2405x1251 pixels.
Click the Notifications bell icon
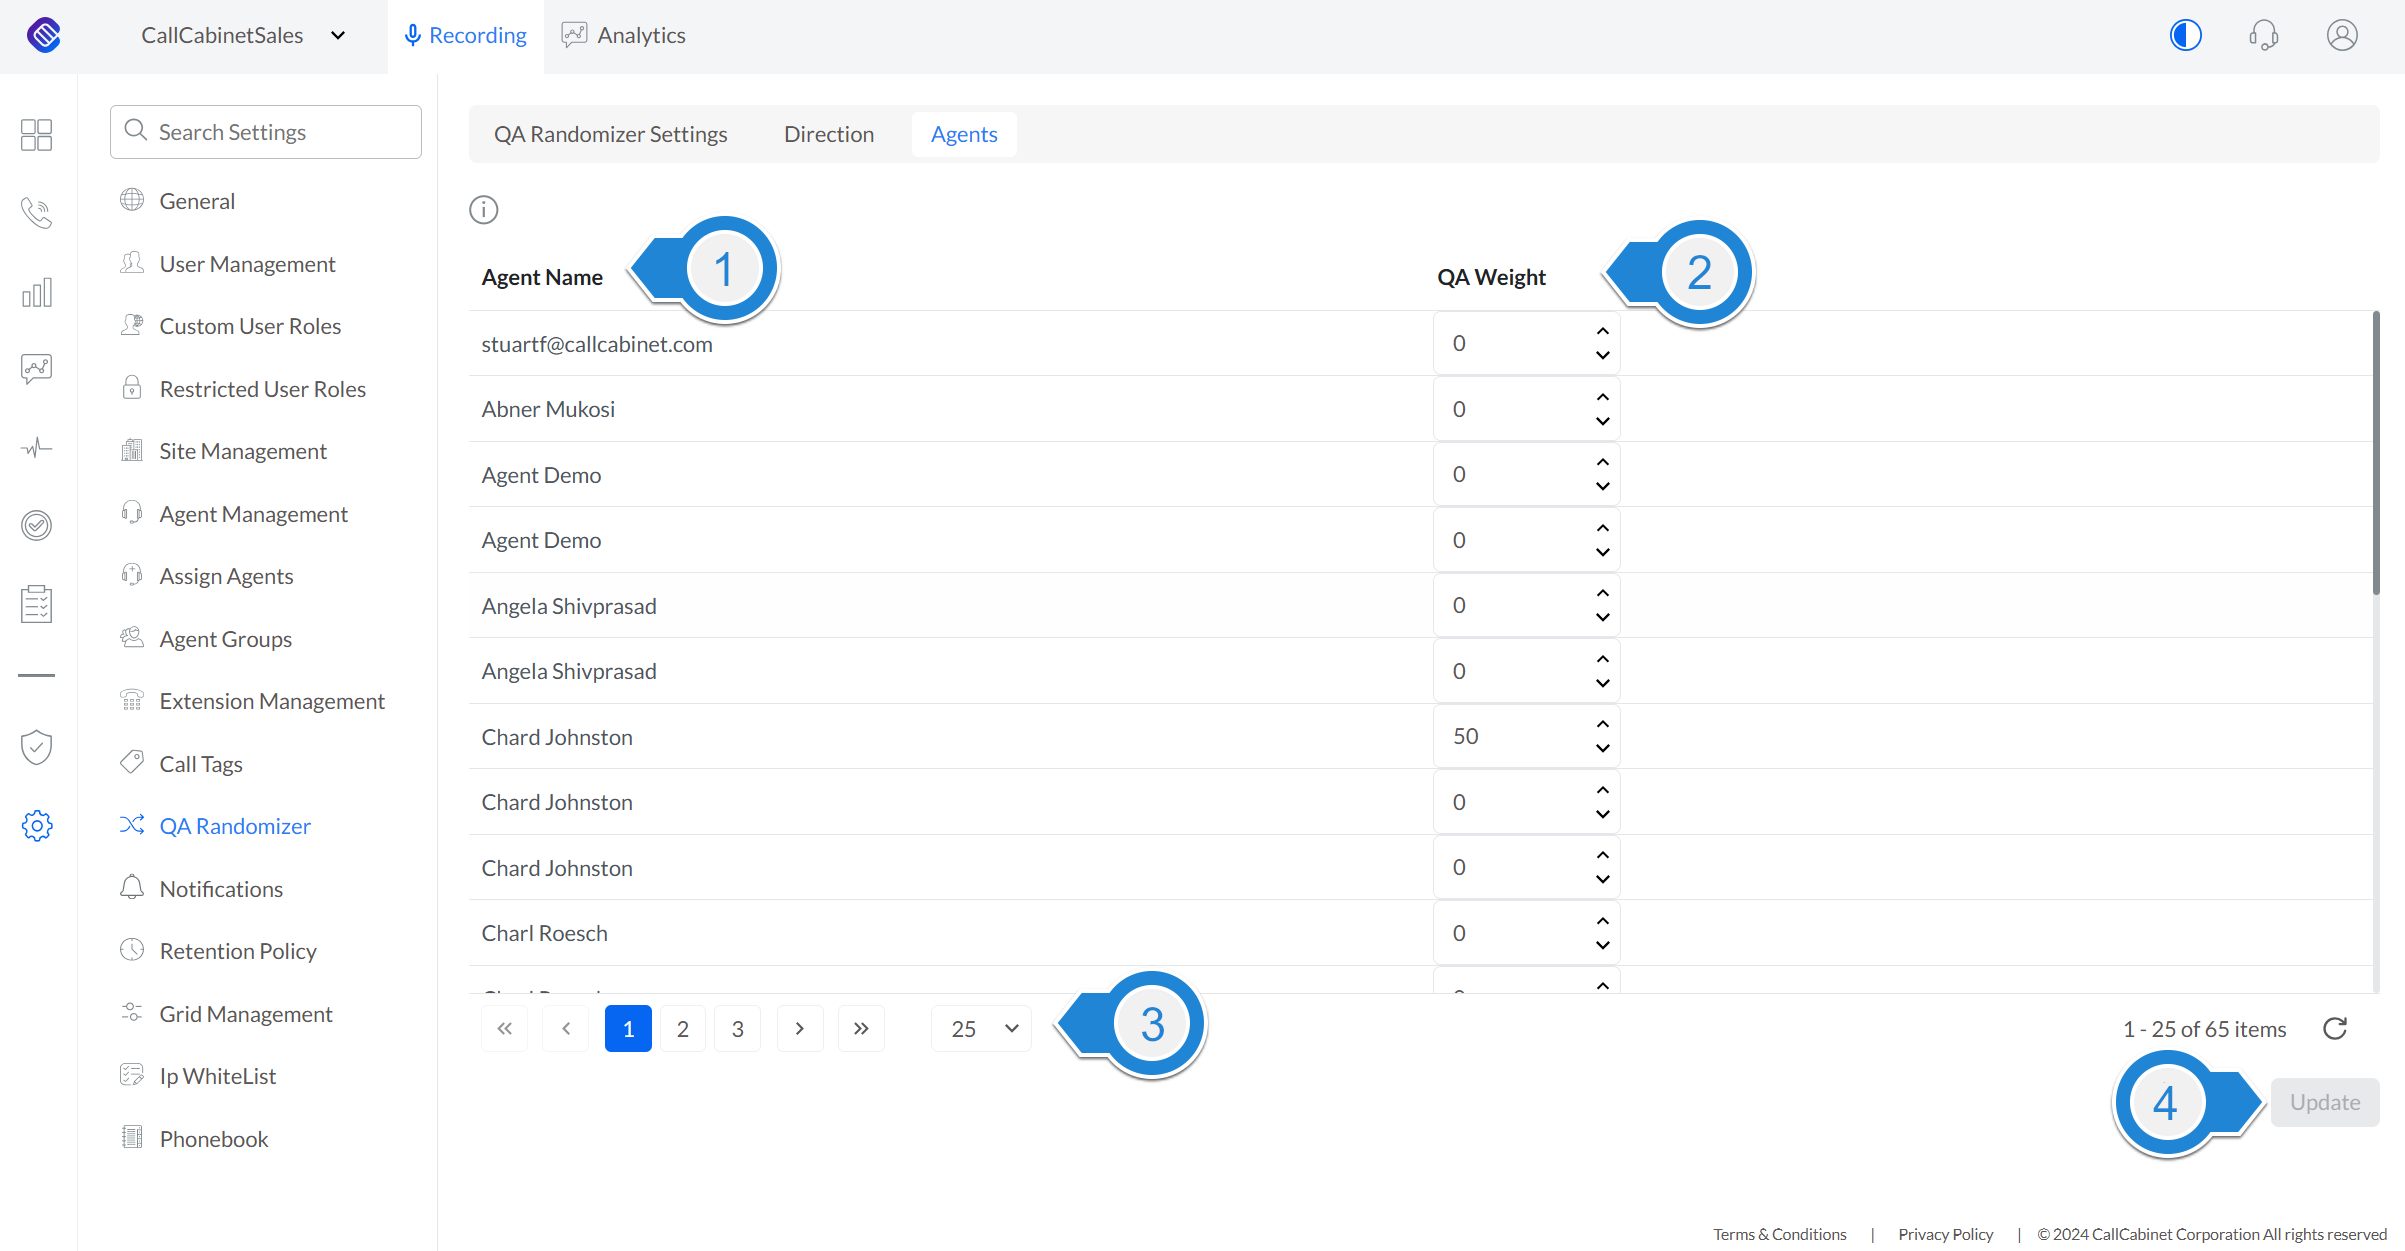[132, 888]
